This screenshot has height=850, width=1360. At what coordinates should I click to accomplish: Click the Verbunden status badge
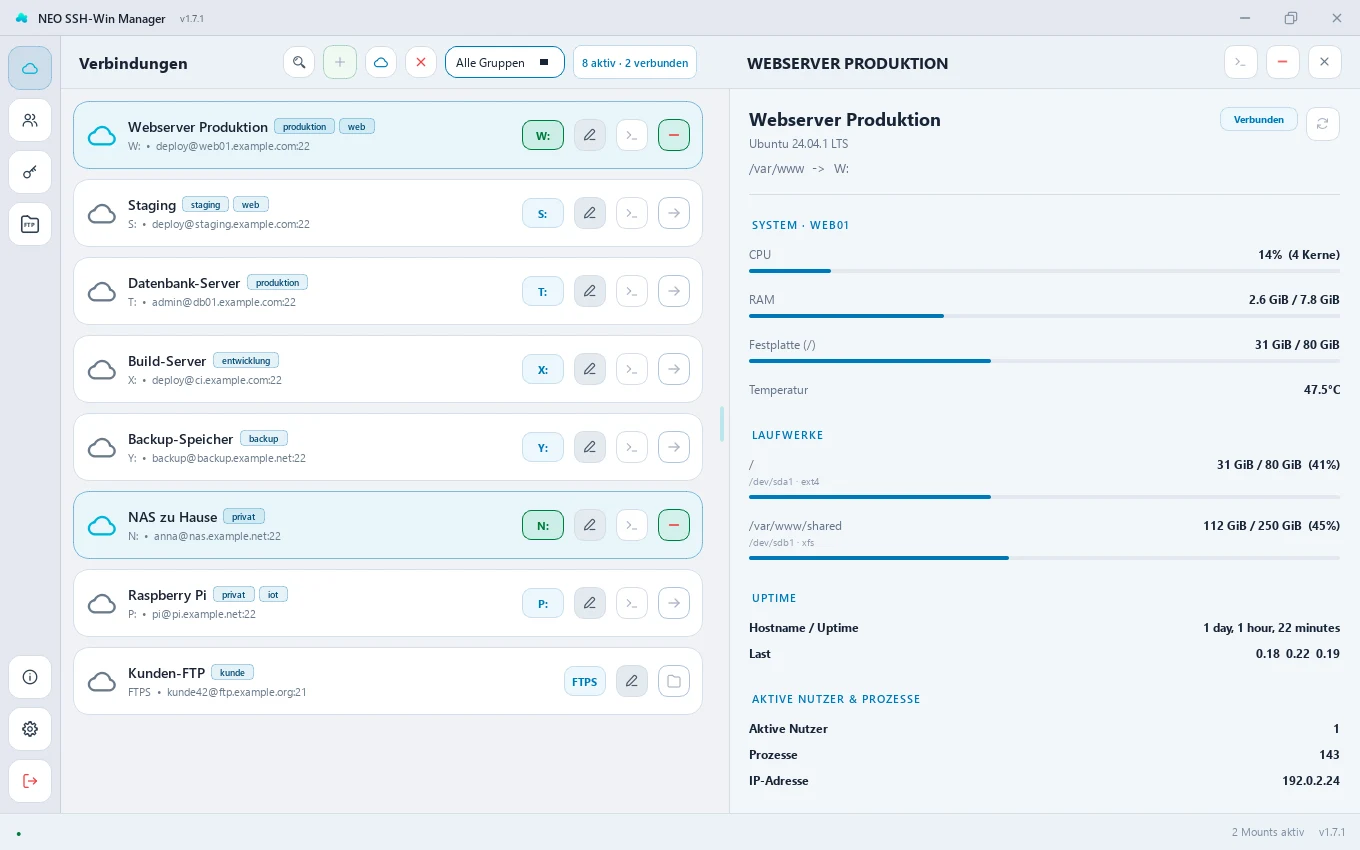pos(1259,120)
